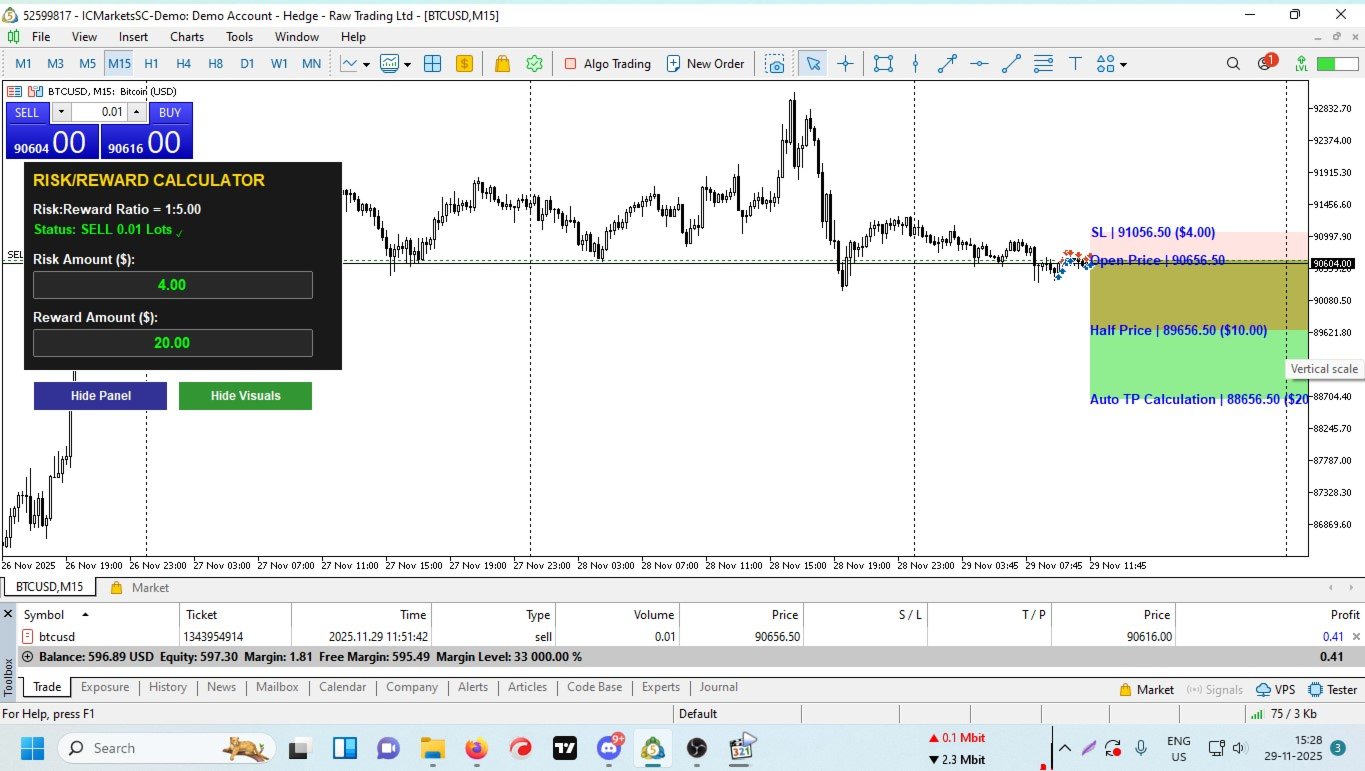Select the text label T tool
The height and width of the screenshot is (771, 1365).
coord(1075,64)
